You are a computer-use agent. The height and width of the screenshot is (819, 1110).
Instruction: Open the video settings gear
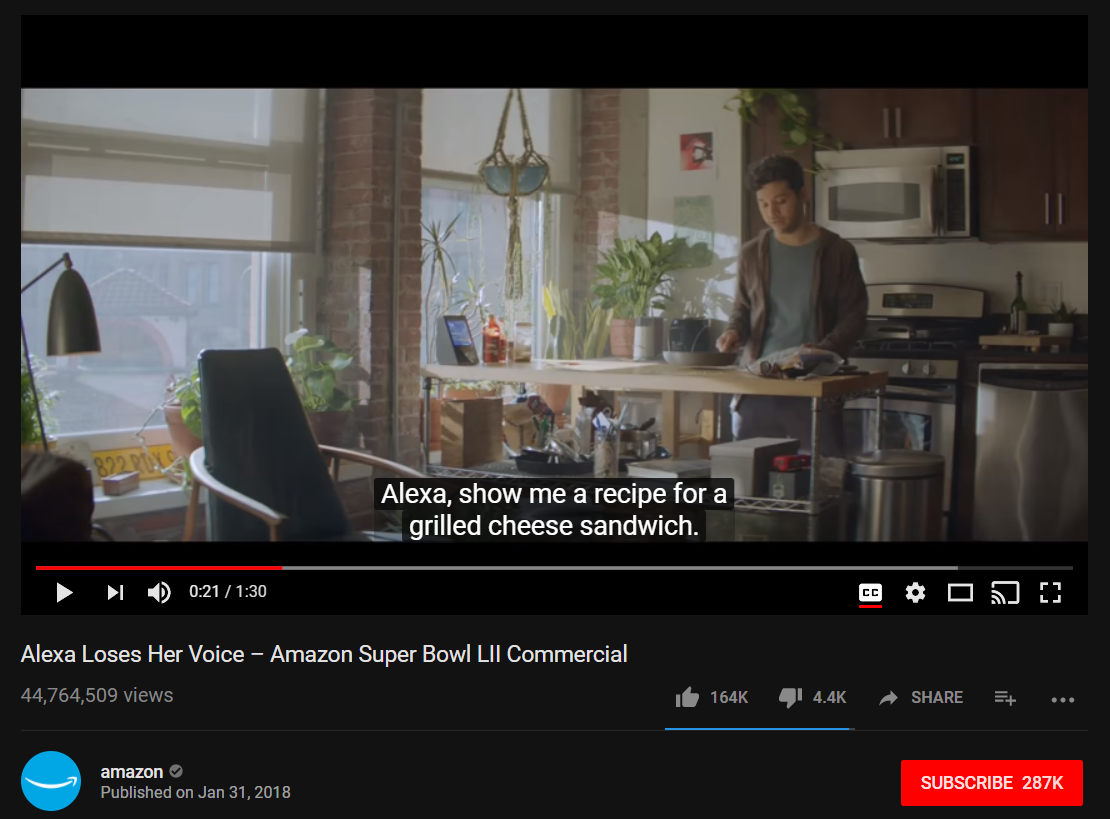pyautogui.click(x=915, y=592)
